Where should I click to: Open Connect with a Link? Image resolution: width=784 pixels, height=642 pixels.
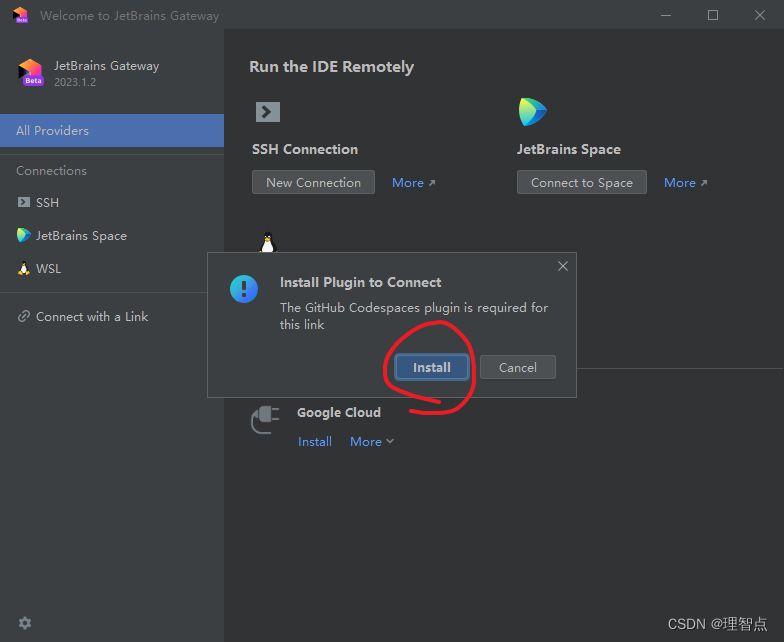coord(112,316)
